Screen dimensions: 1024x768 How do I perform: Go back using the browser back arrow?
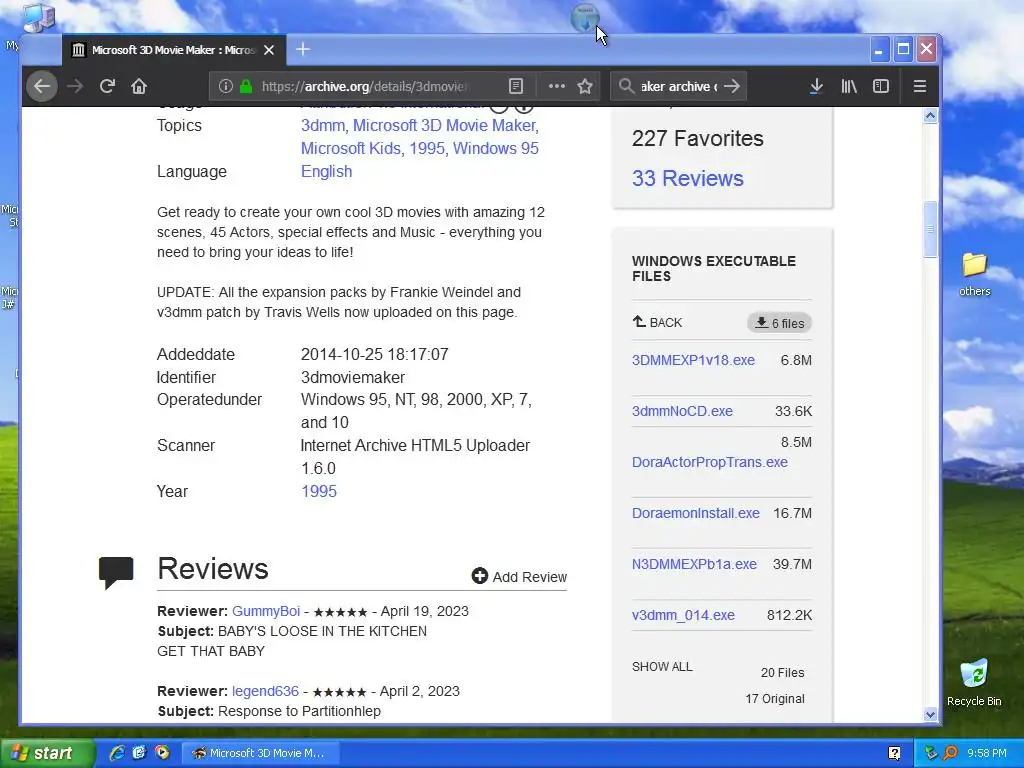point(42,86)
